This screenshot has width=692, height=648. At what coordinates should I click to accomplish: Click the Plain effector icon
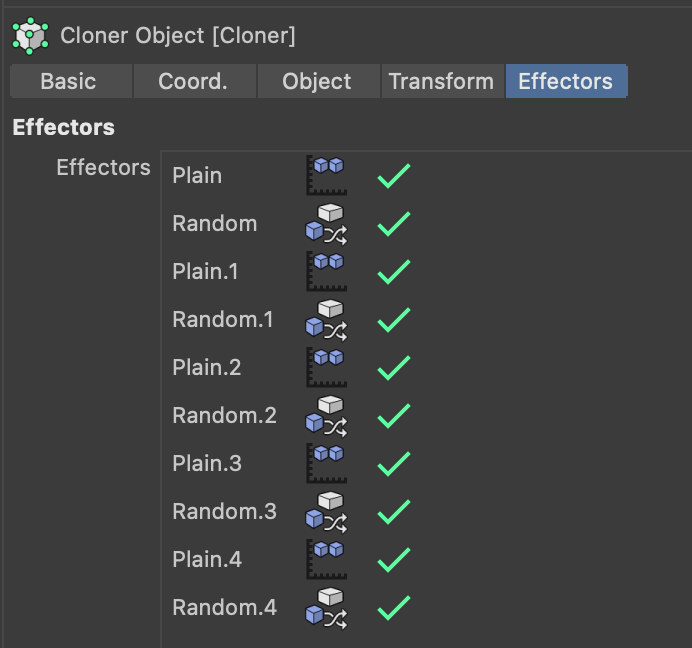coord(326,175)
